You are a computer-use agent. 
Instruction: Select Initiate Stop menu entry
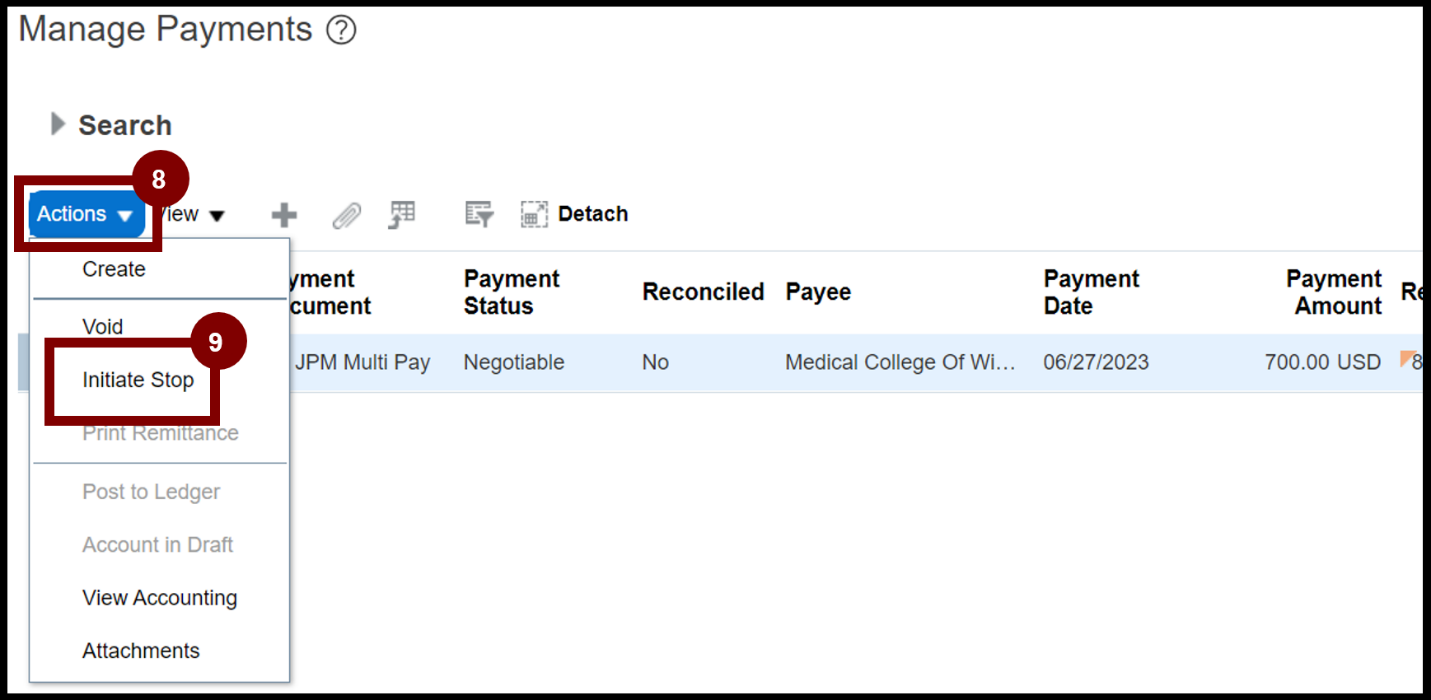click(x=138, y=380)
